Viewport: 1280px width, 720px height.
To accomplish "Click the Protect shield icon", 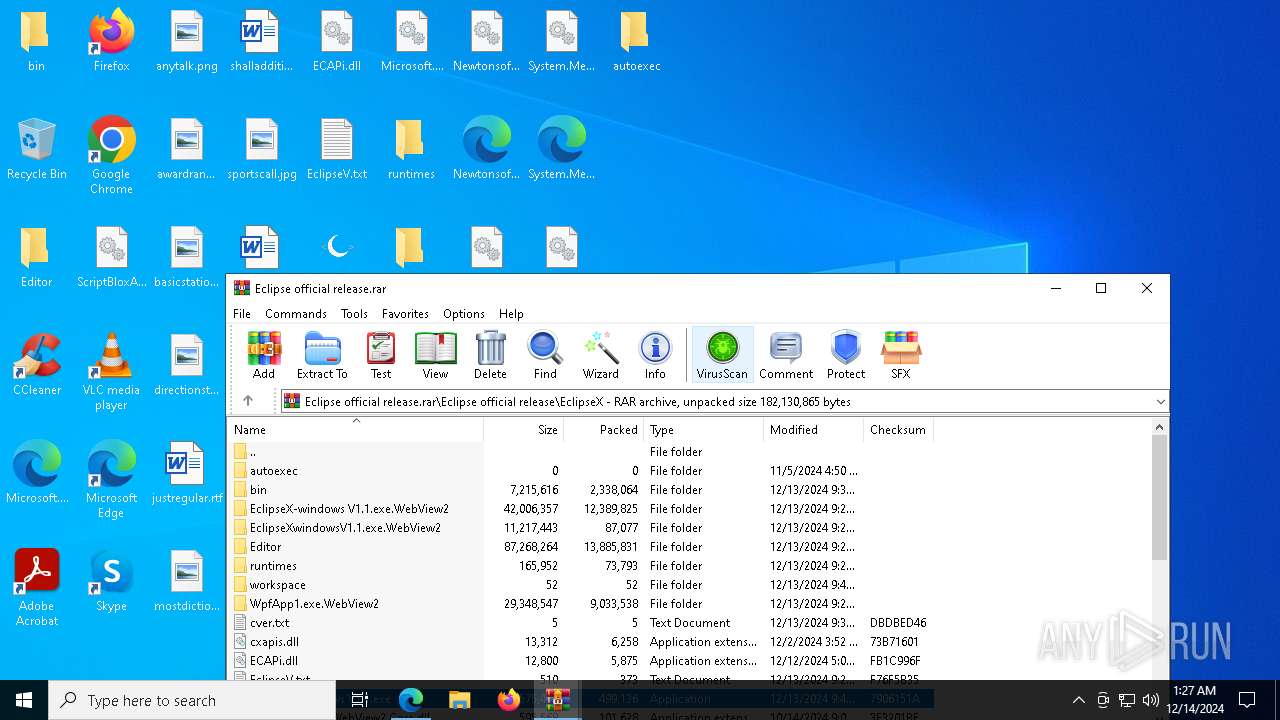I will (846, 355).
